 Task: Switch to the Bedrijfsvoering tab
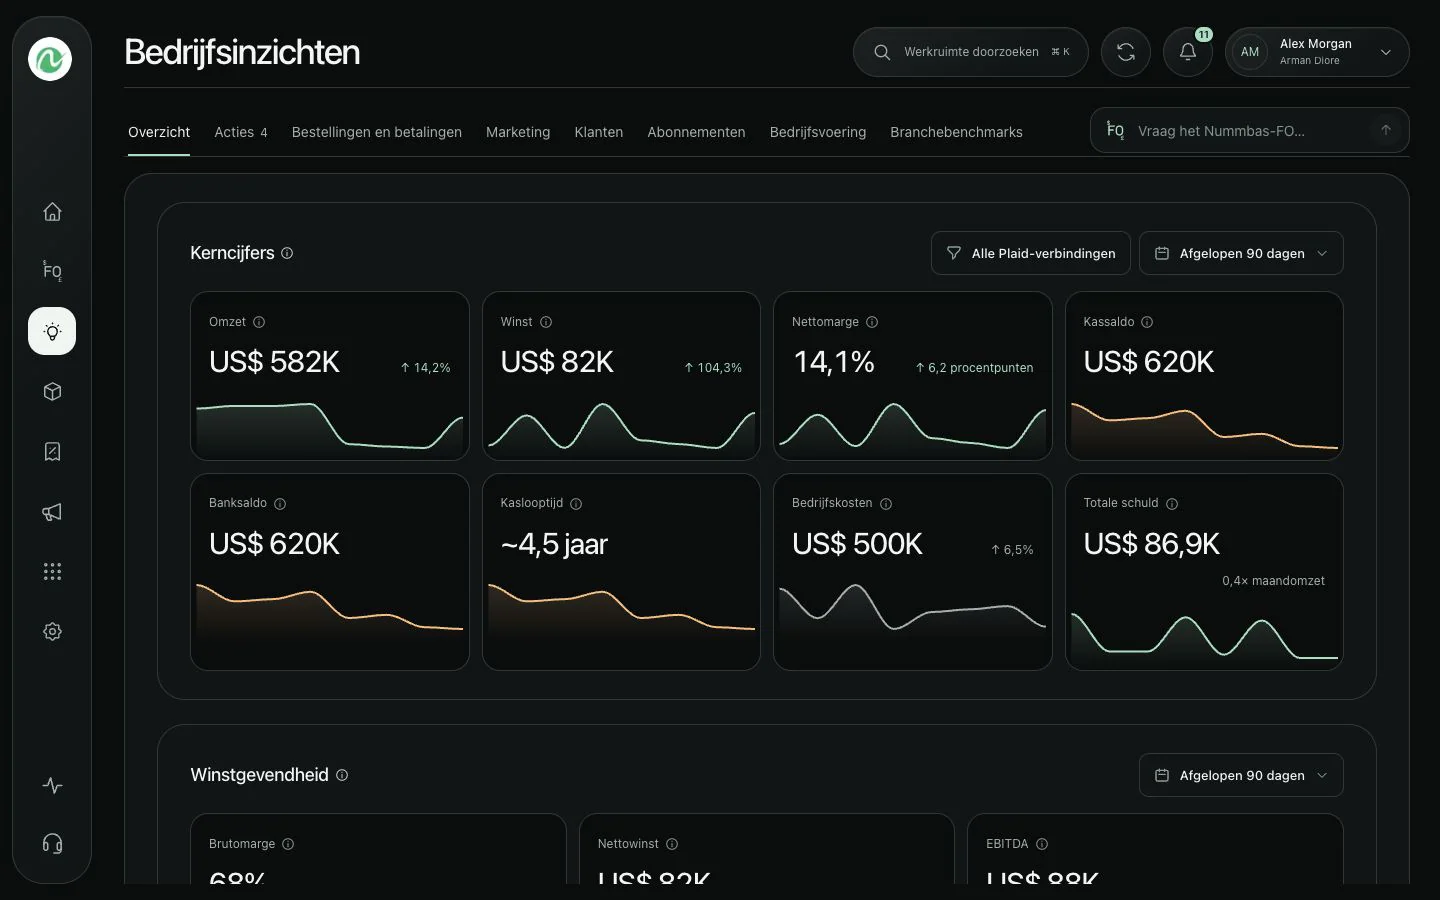click(x=818, y=132)
